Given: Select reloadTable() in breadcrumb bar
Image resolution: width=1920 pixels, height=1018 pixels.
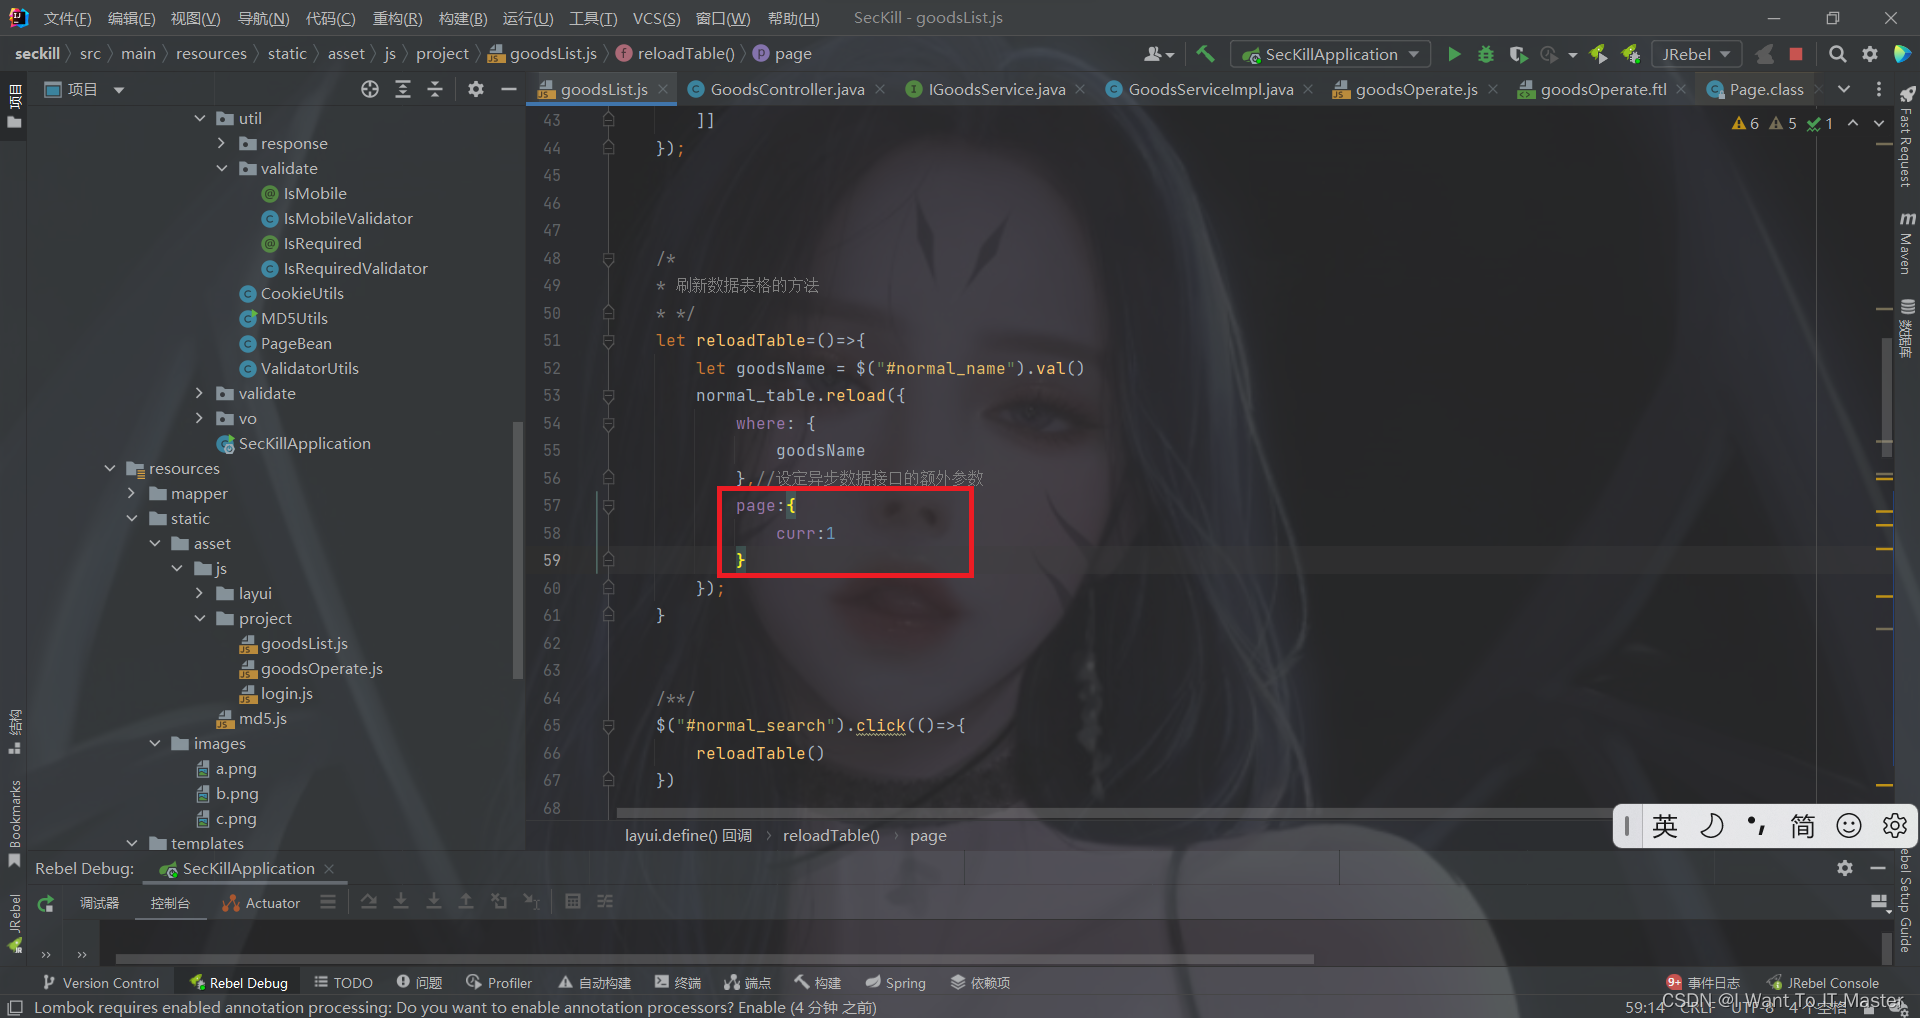Looking at the screenshot, I should [831, 835].
